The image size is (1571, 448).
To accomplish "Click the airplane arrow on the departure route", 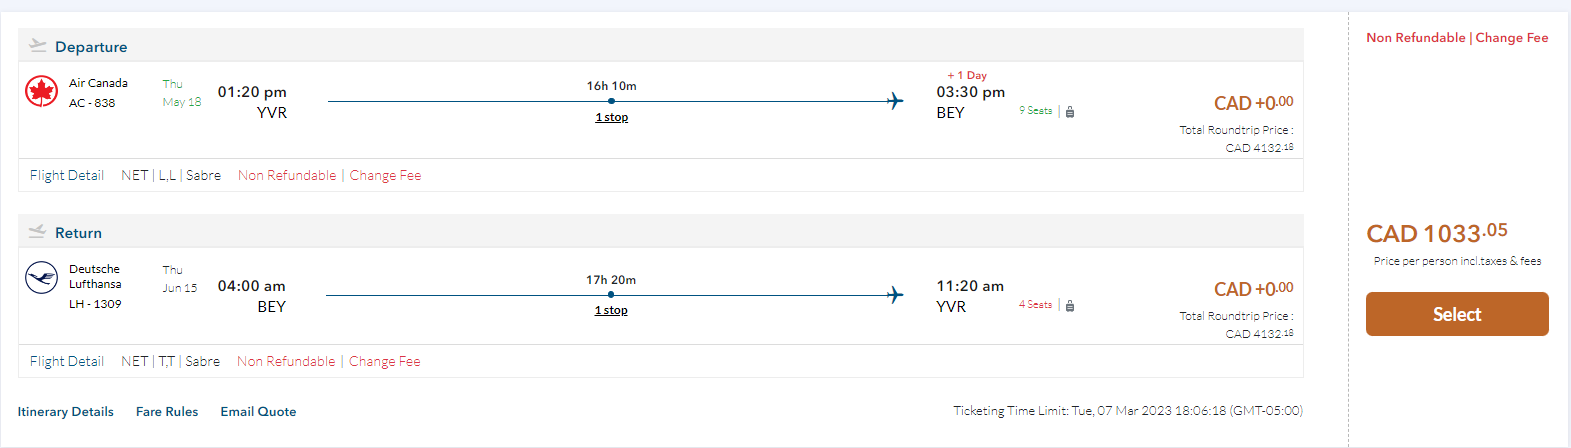I will 895,101.
